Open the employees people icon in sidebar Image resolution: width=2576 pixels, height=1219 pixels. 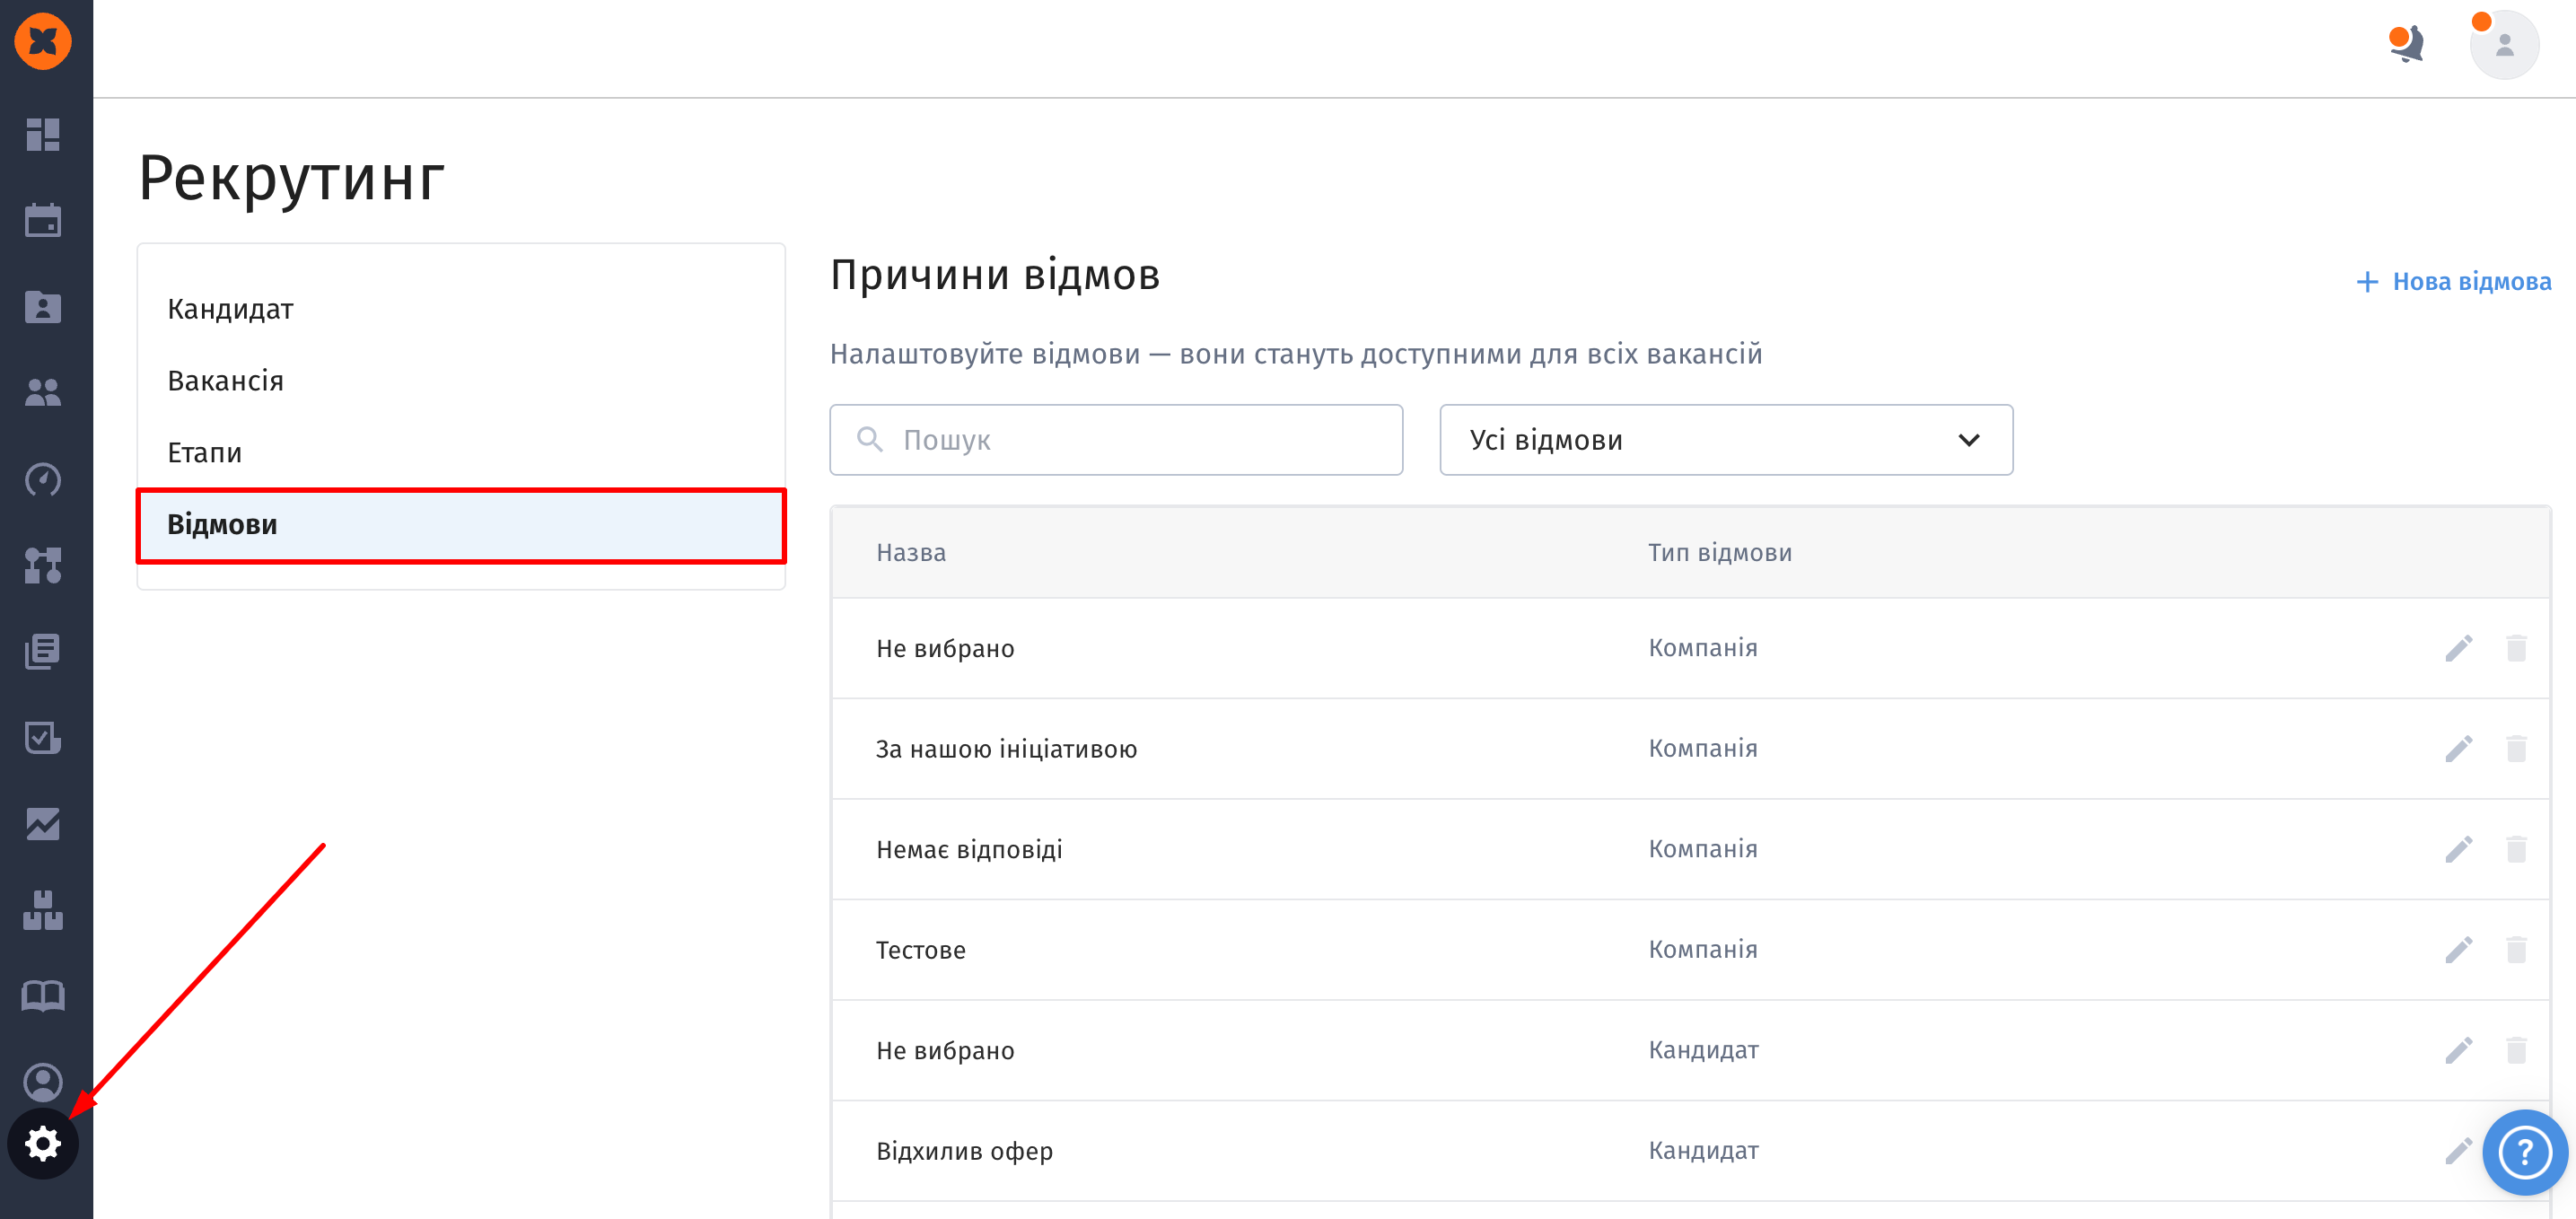click(43, 392)
